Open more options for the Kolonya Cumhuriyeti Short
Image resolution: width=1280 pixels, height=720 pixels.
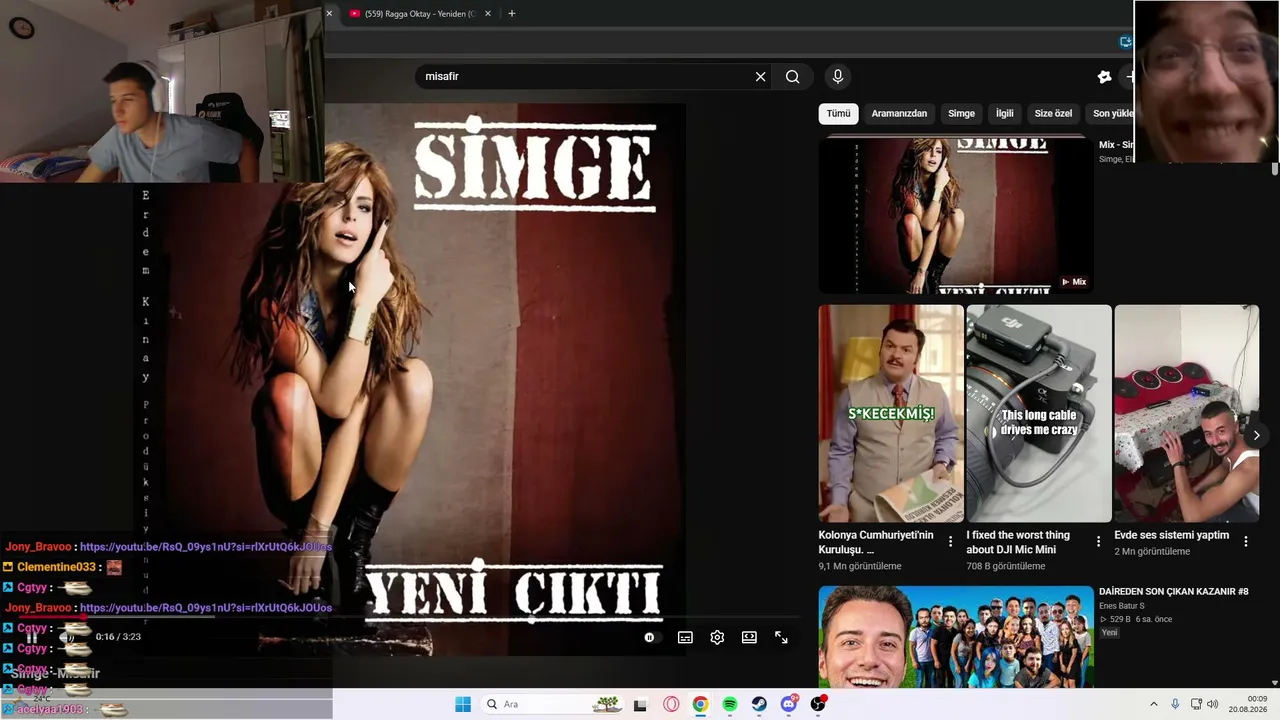click(950, 542)
